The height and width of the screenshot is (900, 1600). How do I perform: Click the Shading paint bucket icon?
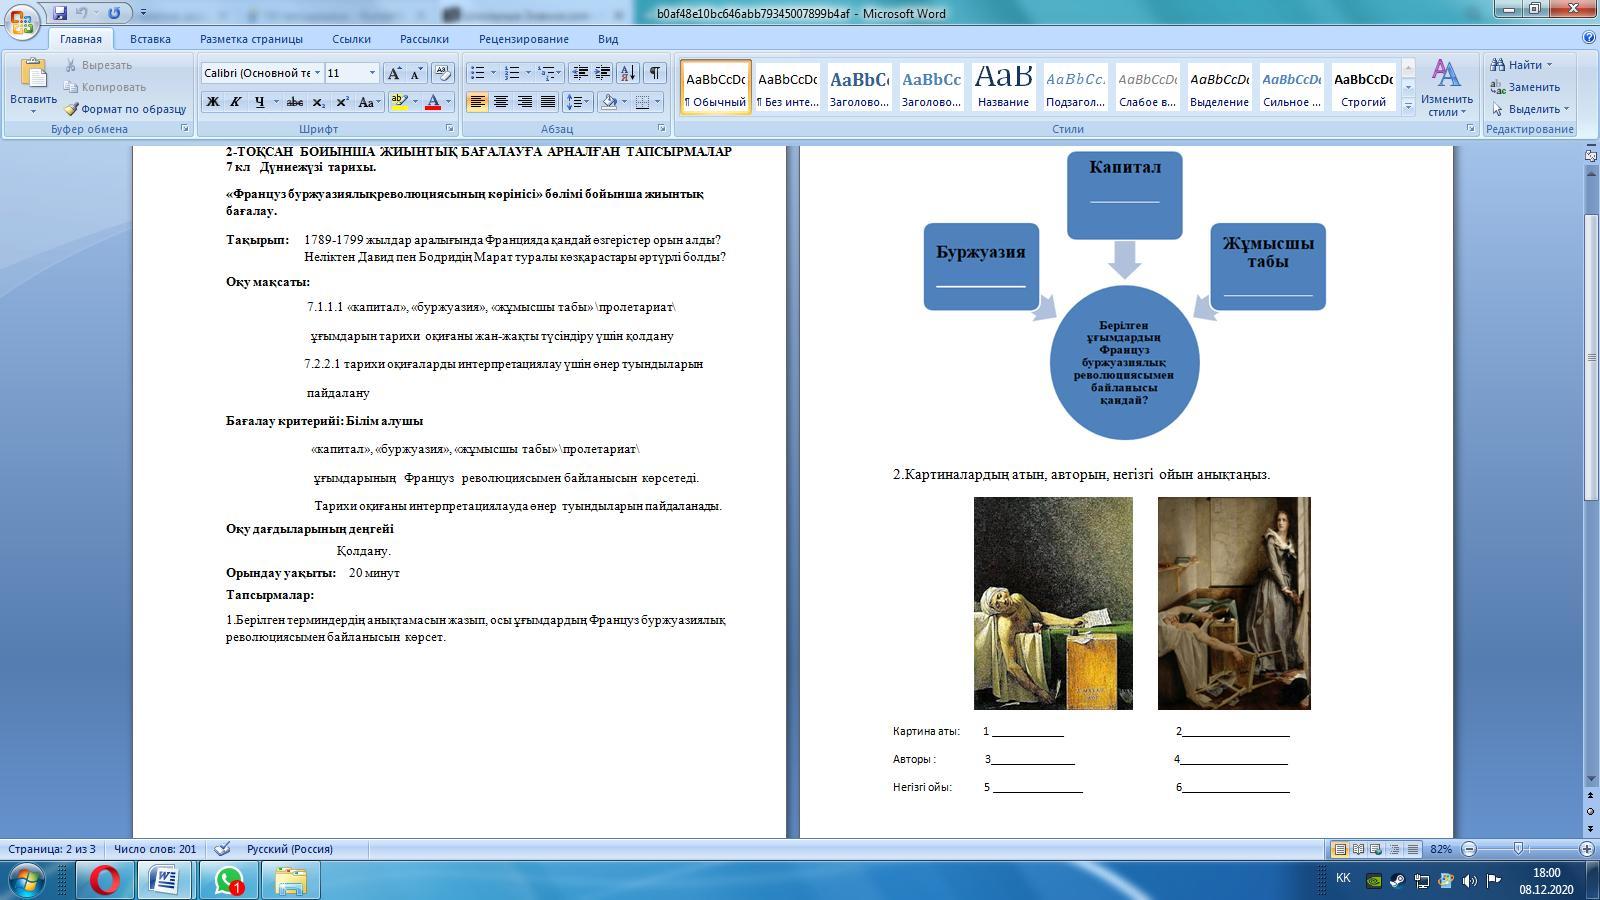point(608,102)
